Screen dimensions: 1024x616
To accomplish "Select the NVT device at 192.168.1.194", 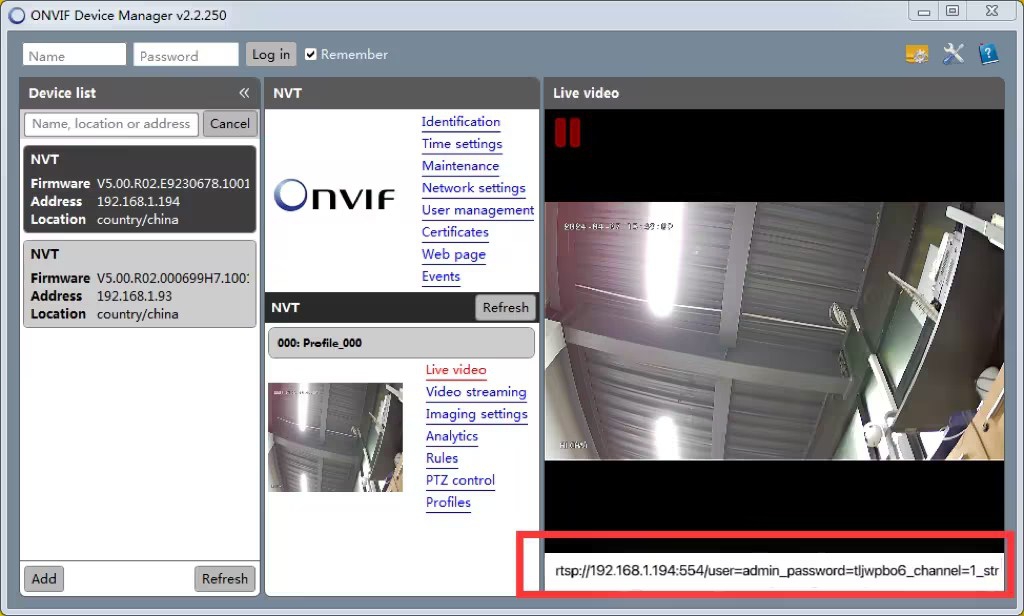I will [x=140, y=189].
